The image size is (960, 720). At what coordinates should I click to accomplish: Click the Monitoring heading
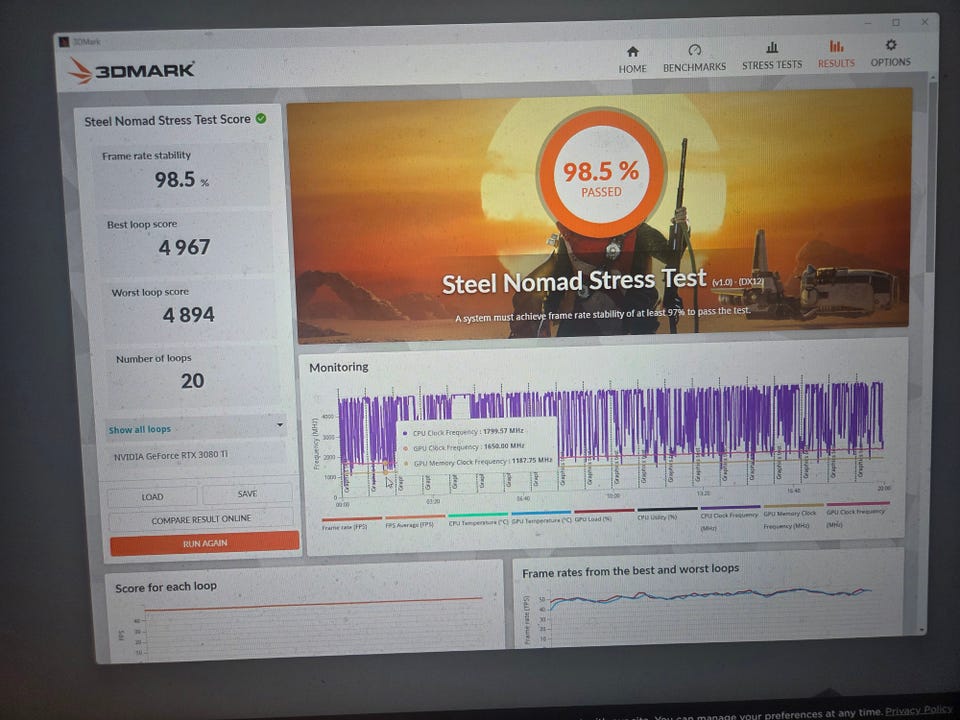tap(339, 367)
